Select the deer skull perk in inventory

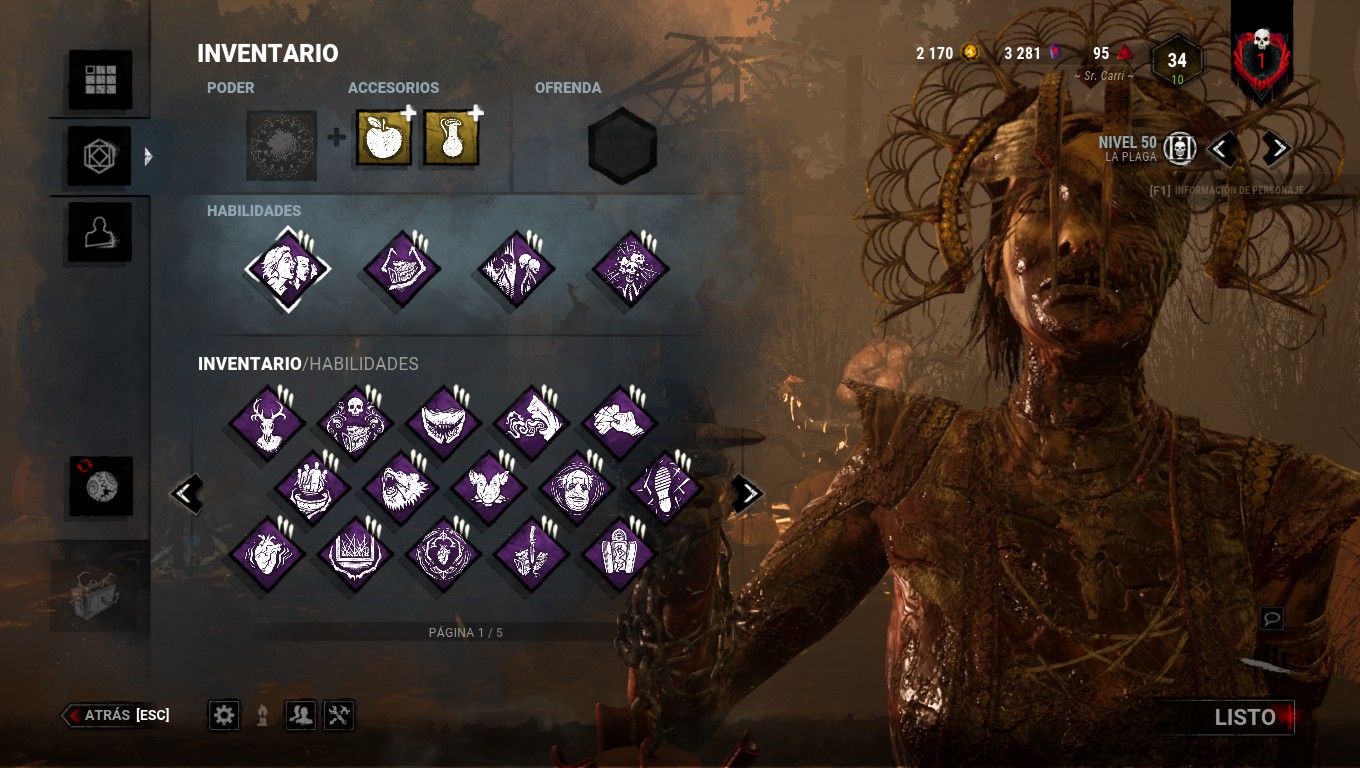click(267, 424)
